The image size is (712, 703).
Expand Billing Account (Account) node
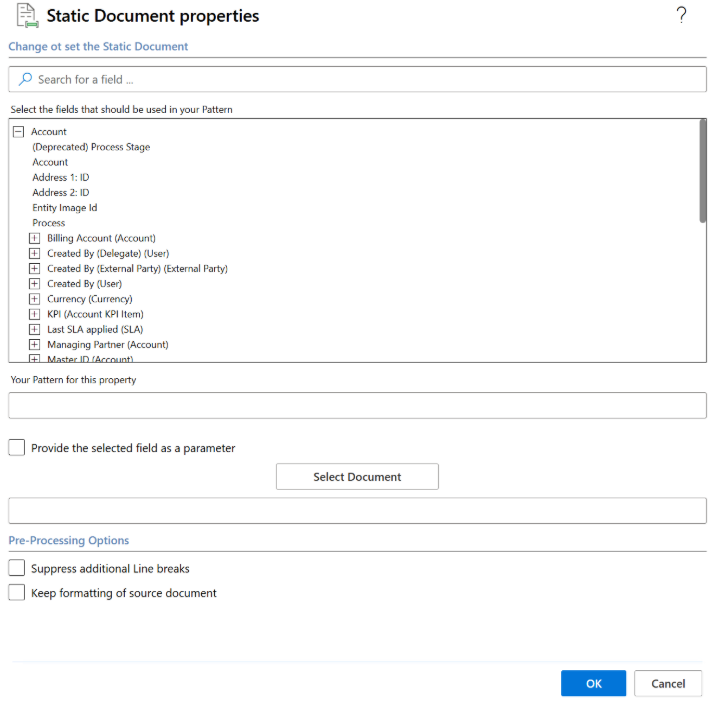[35, 238]
